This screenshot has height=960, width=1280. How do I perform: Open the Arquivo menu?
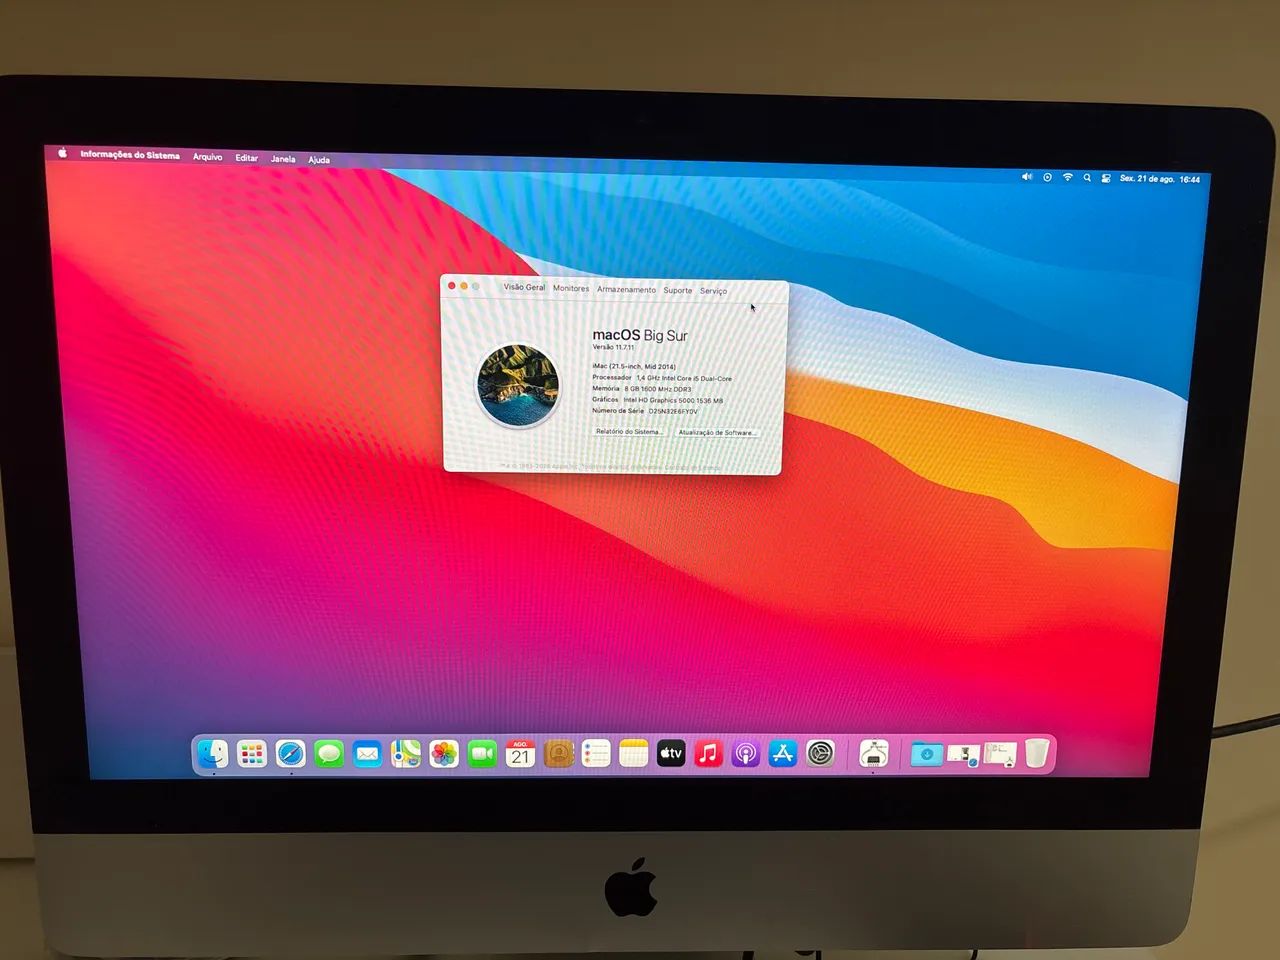(x=207, y=157)
